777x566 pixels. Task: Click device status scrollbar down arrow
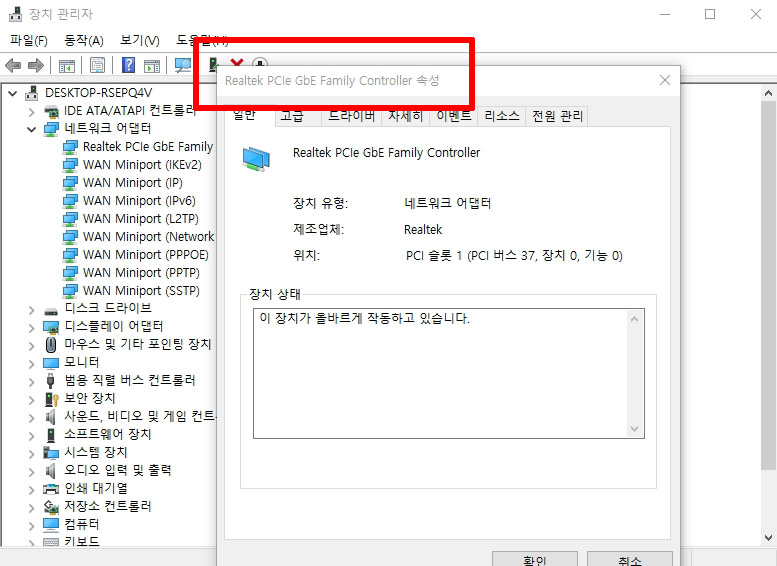click(634, 429)
